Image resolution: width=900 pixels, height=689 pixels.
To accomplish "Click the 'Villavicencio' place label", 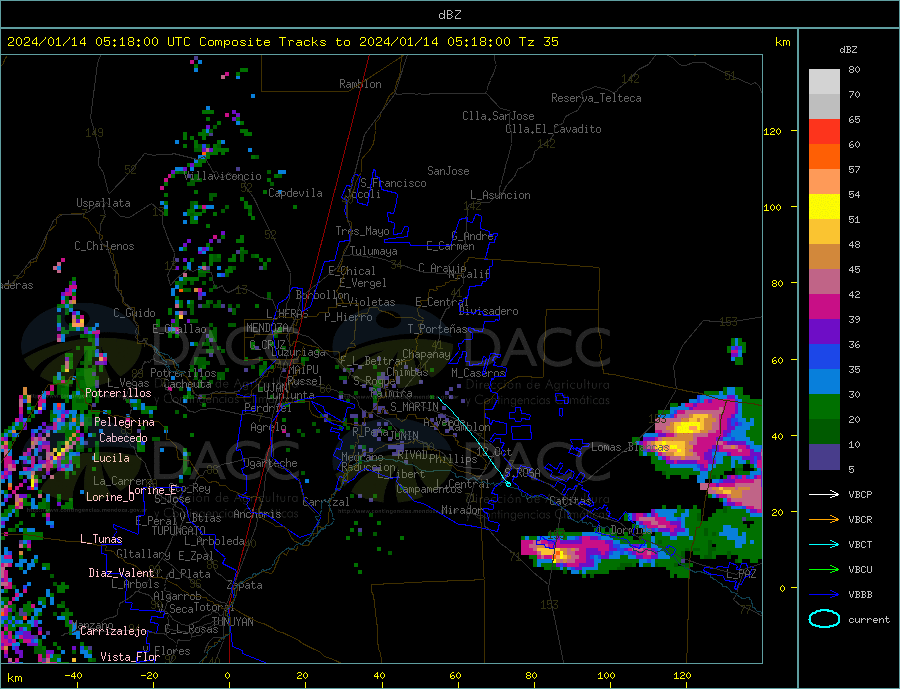I will [223, 176].
